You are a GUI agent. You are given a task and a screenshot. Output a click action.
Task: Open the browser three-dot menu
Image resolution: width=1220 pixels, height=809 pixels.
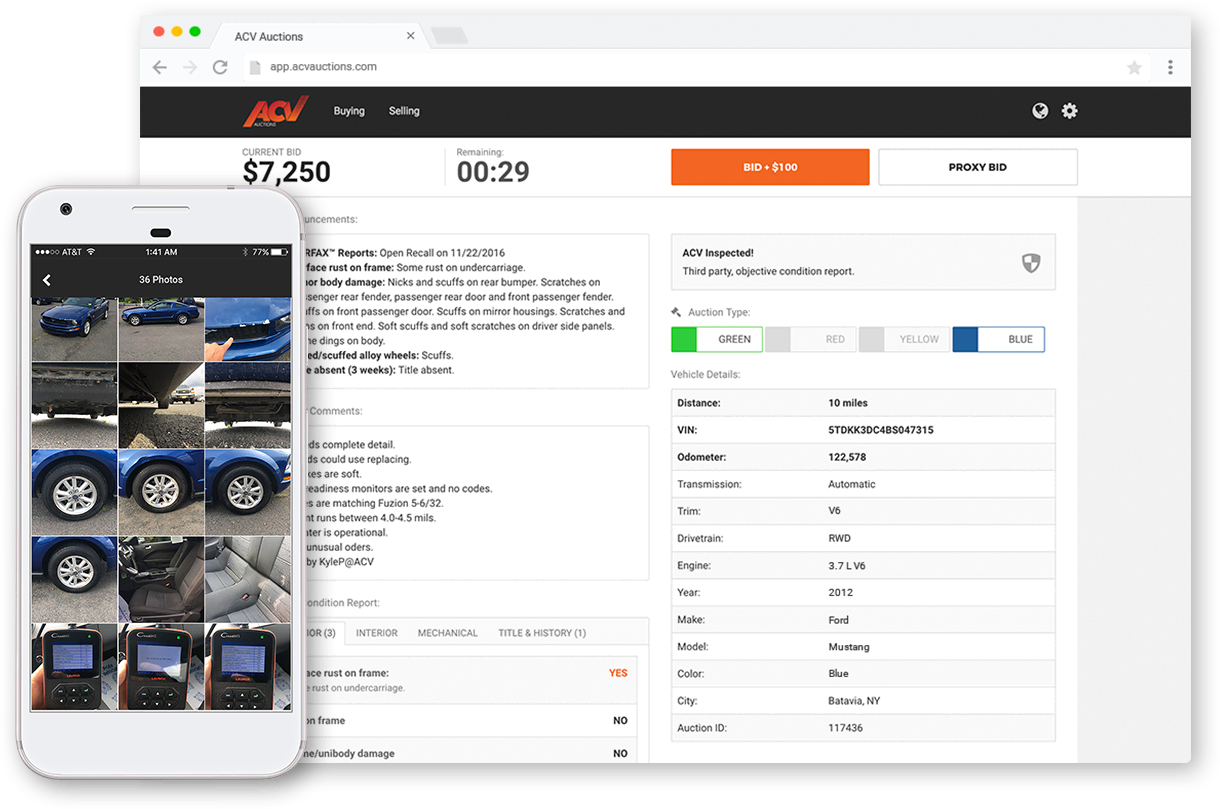(1170, 66)
